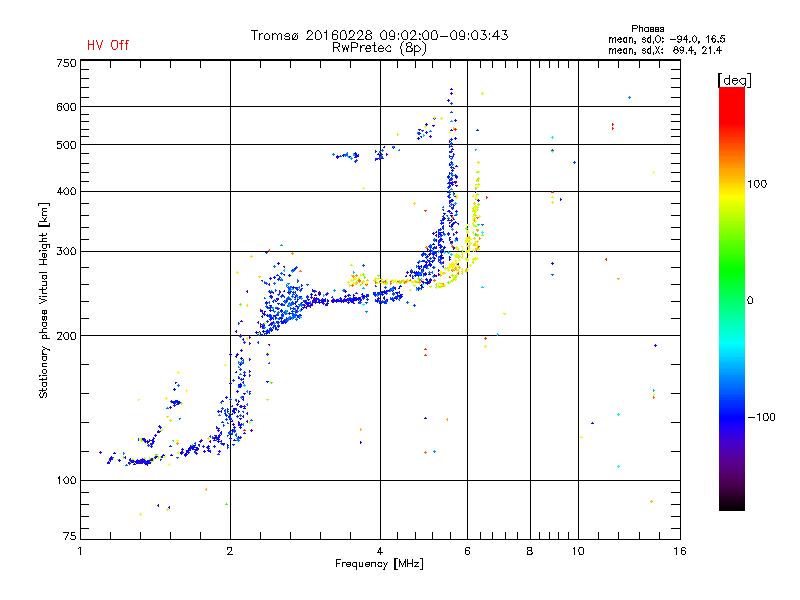Click the red 'HV Off' status label
Viewport: 800px width, 600px height.
(x=108, y=45)
